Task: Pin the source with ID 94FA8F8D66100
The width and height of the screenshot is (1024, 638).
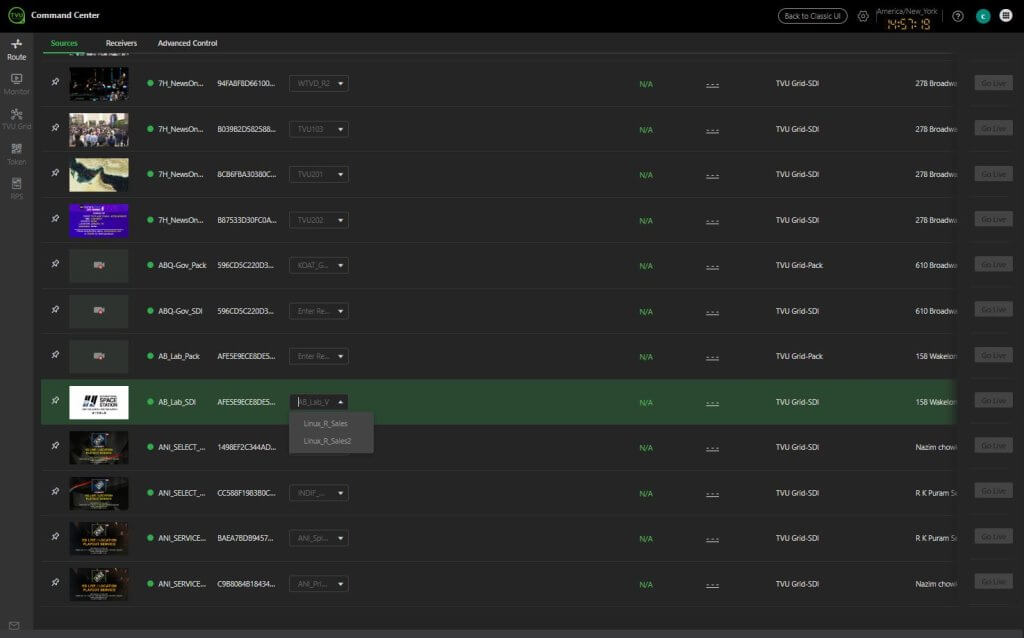Action: click(x=55, y=82)
